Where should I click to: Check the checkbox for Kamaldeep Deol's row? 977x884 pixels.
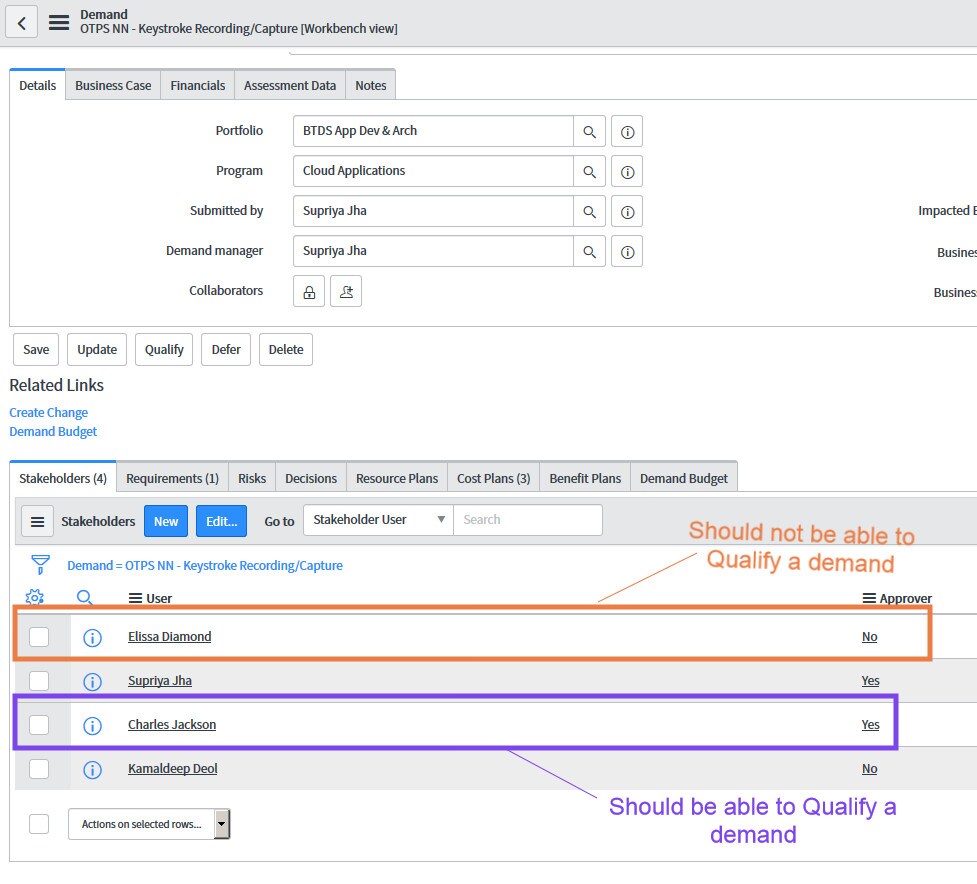tap(41, 769)
